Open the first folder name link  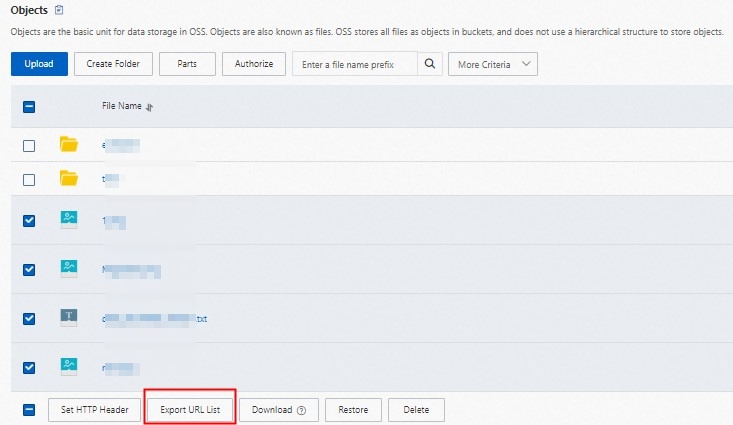[121, 145]
